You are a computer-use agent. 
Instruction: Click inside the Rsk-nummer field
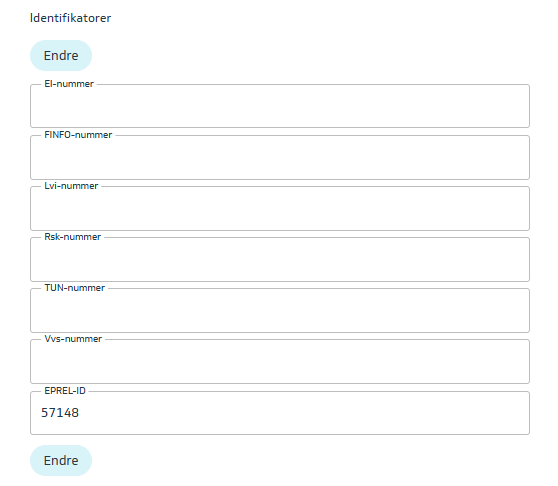[280, 259]
